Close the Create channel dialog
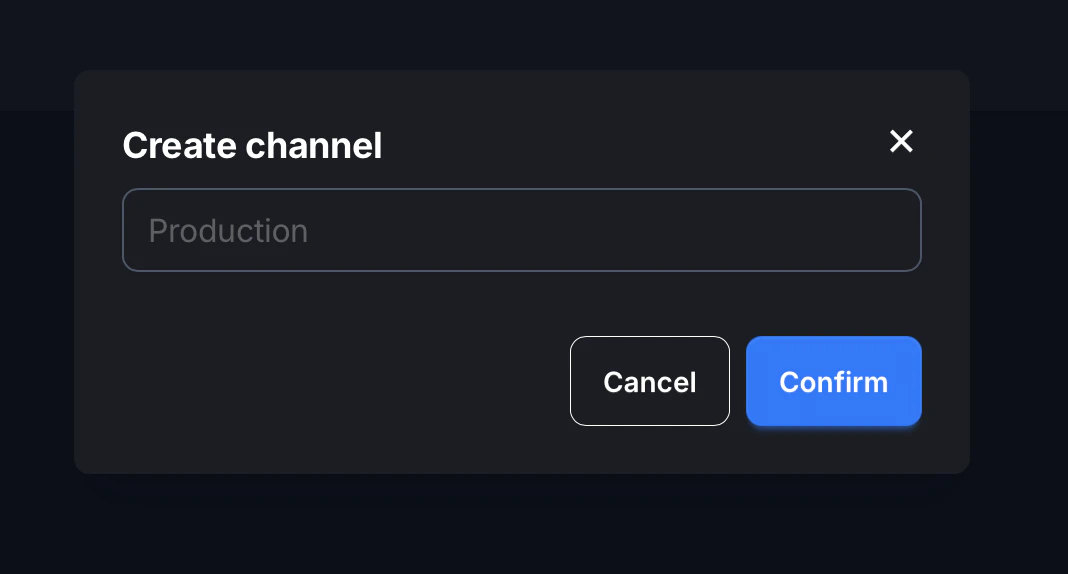The height and width of the screenshot is (574, 1068). [901, 142]
